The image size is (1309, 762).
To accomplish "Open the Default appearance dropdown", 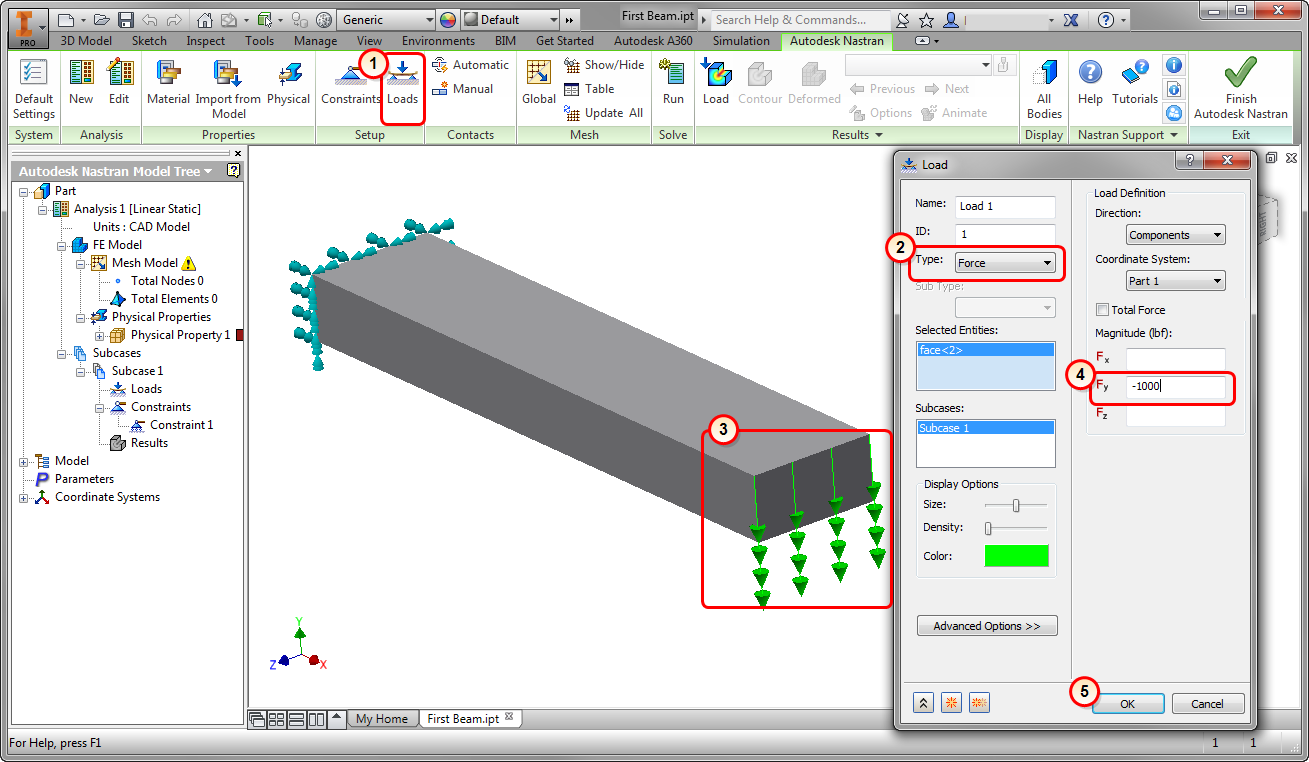I will (x=510, y=19).
